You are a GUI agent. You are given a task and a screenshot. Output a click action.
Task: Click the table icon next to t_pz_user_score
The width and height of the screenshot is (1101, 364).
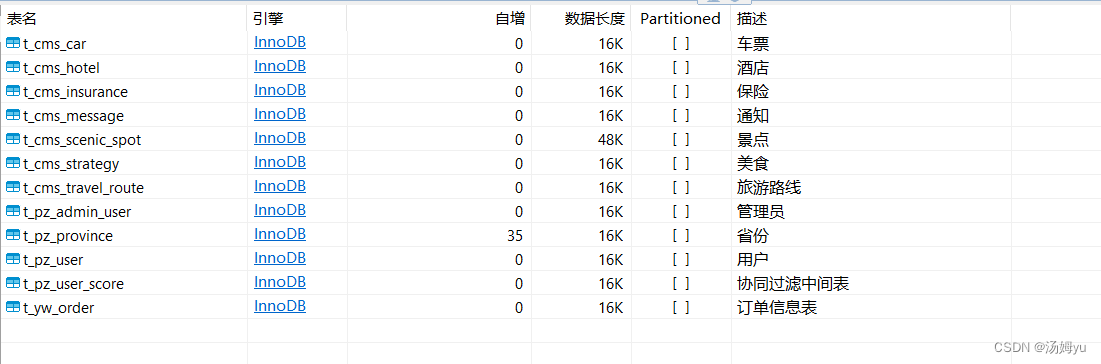(x=13, y=283)
